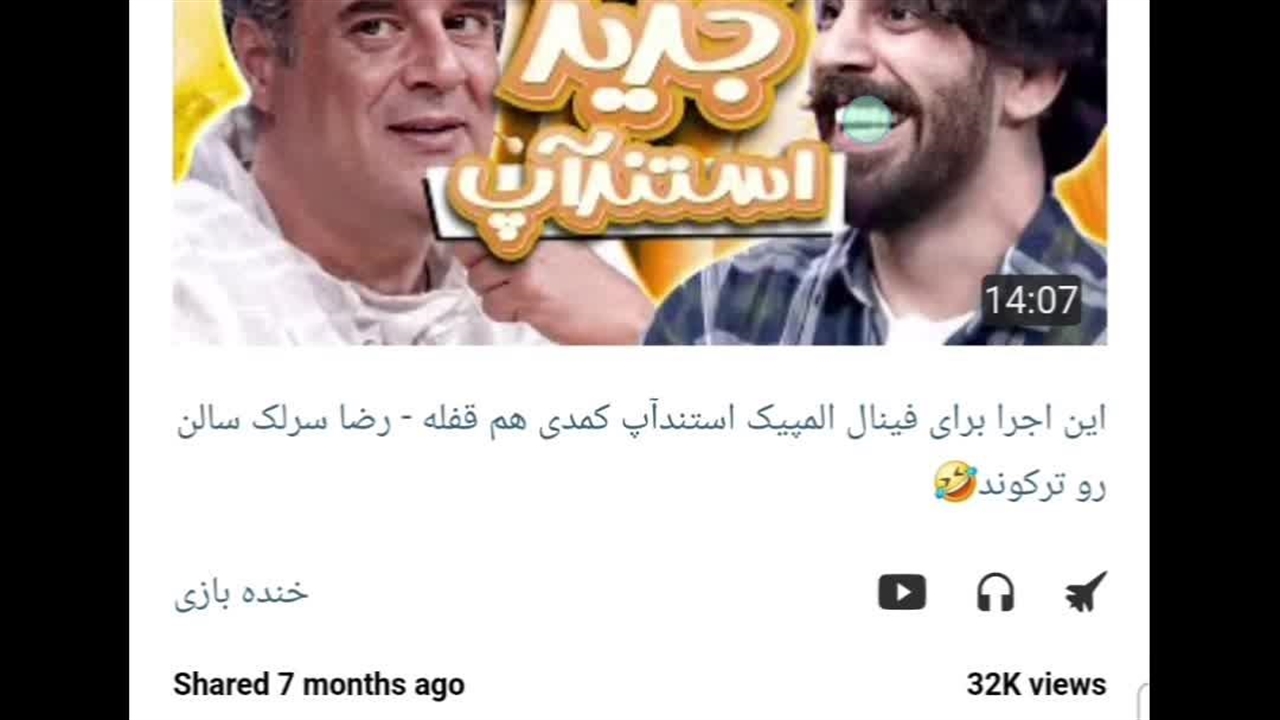Open the خنده بازی channel
The width and height of the screenshot is (1280, 720).
[242, 592]
